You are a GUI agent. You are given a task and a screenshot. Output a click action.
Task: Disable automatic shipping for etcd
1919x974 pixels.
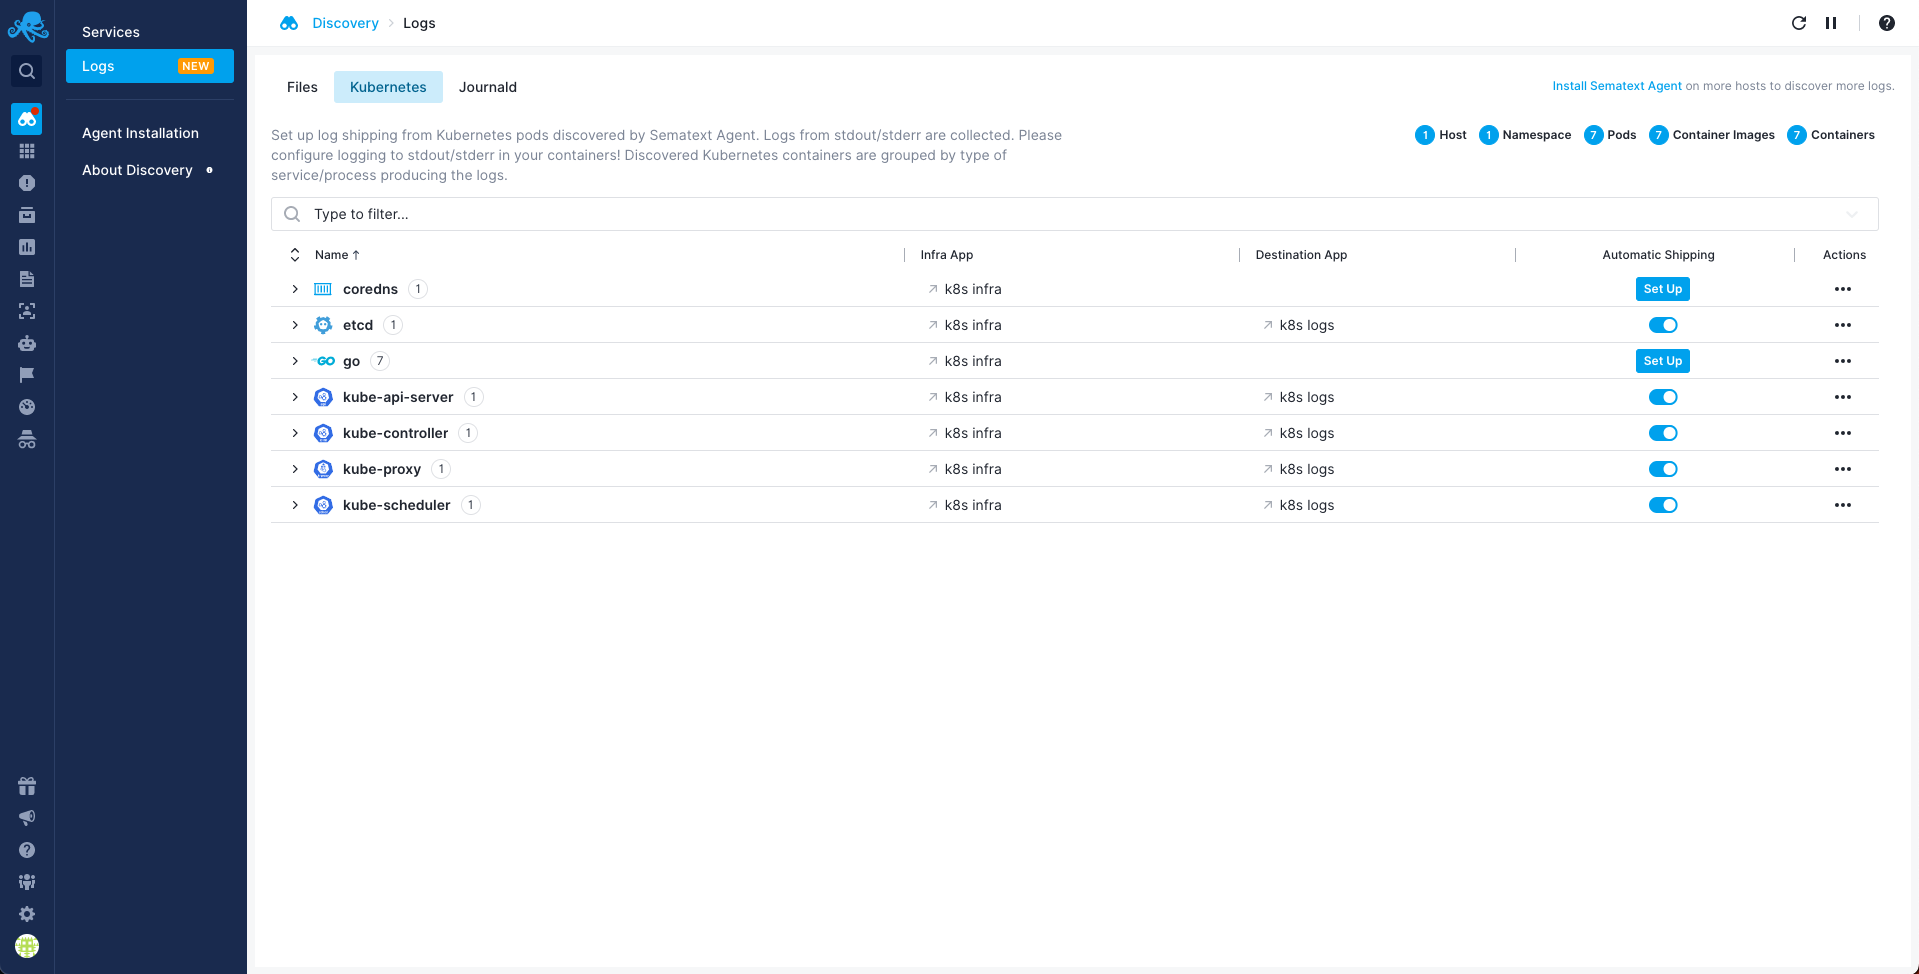click(1663, 325)
